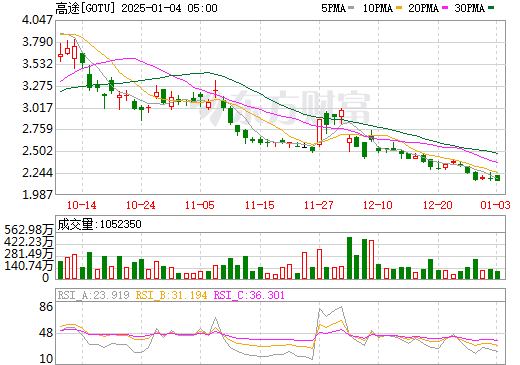Click the 10PMA legend label
520x365 pixels.
[x=377, y=8]
